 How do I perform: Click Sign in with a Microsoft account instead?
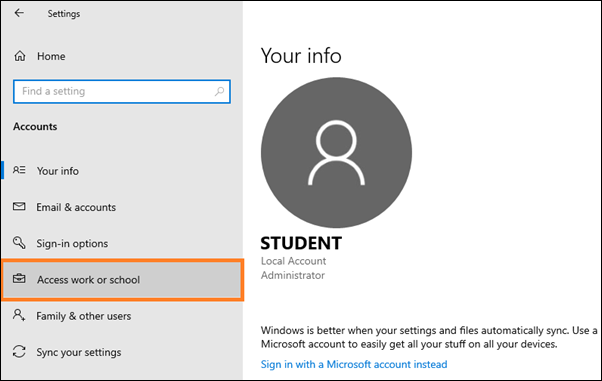point(354,364)
